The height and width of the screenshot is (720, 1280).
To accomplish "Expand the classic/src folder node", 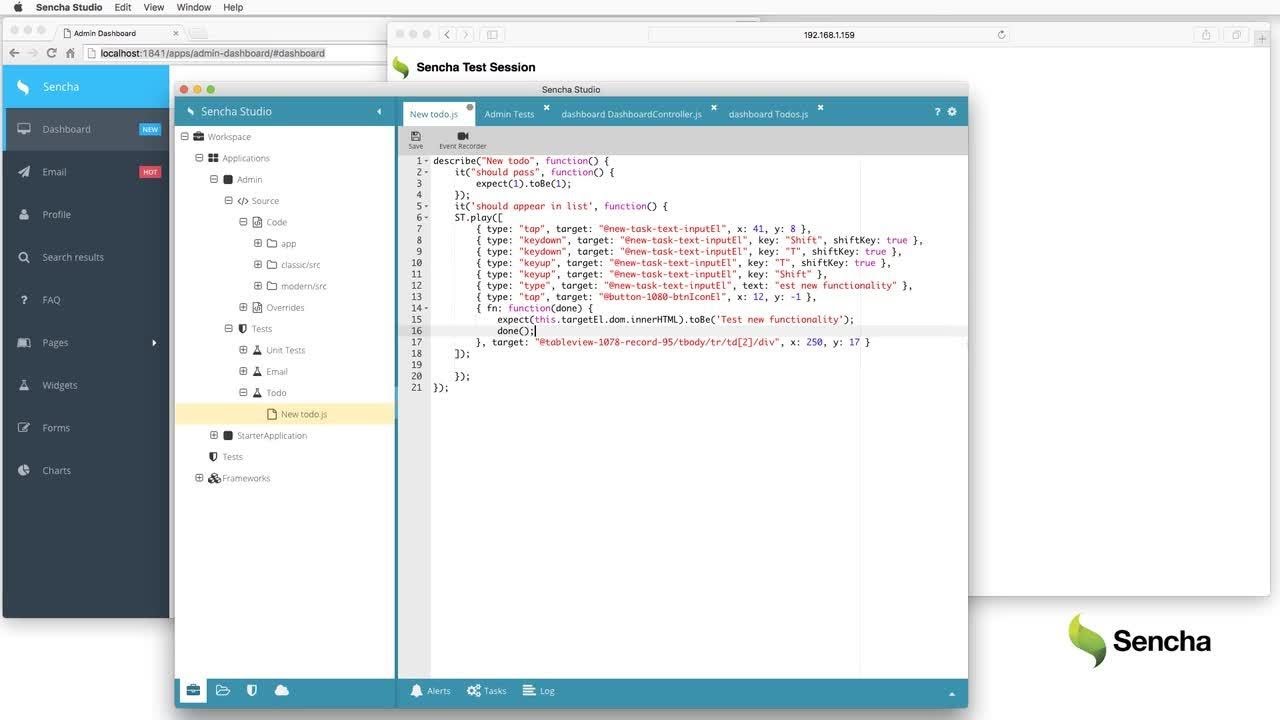I will point(258,265).
